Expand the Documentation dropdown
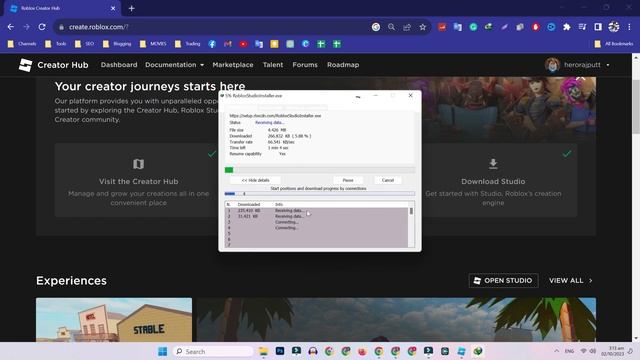This screenshot has height=360, width=640. tap(174, 65)
